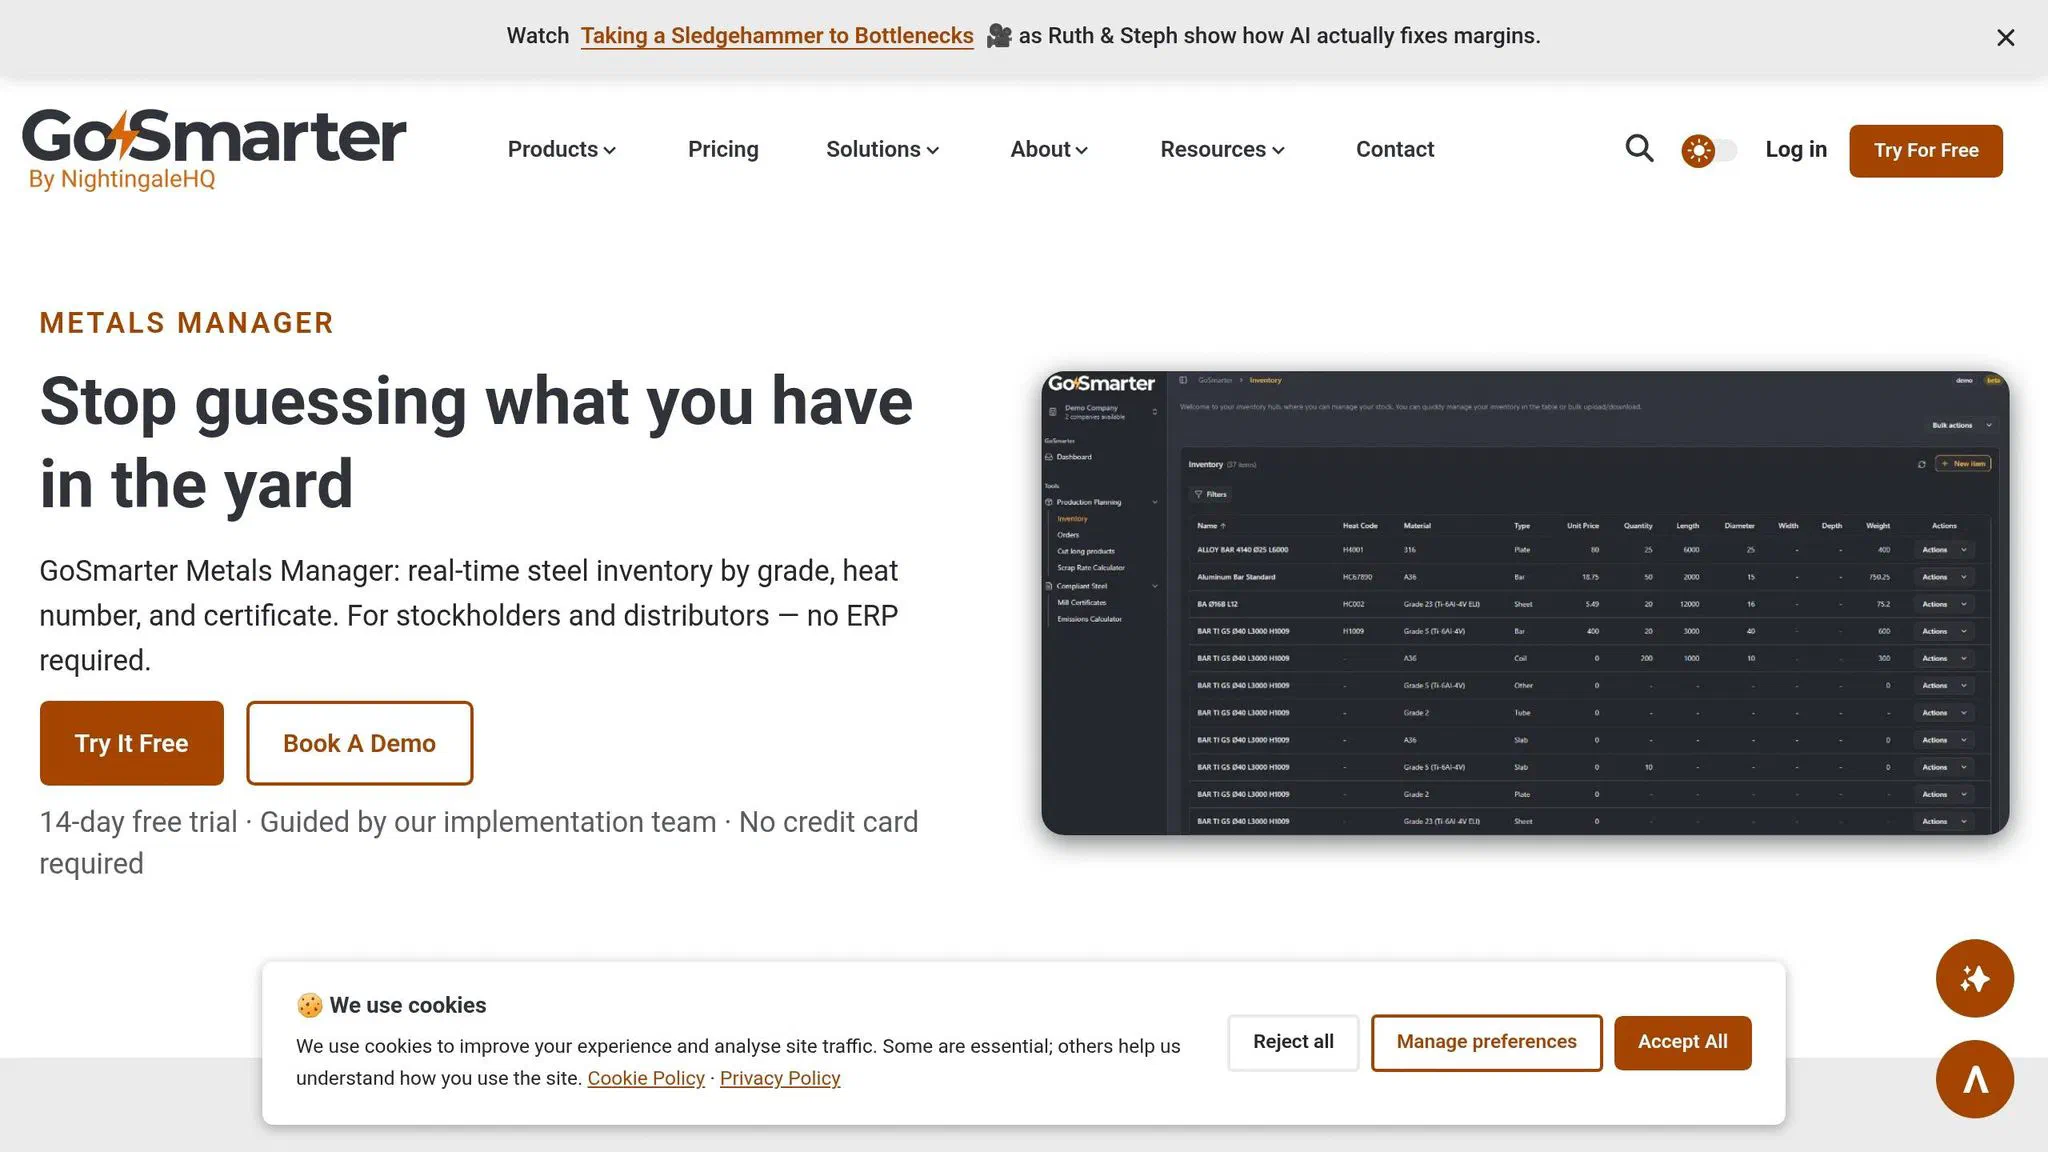
Task: Open the Taking a Sledgehammer to Bottlenecks link
Action: [x=777, y=36]
